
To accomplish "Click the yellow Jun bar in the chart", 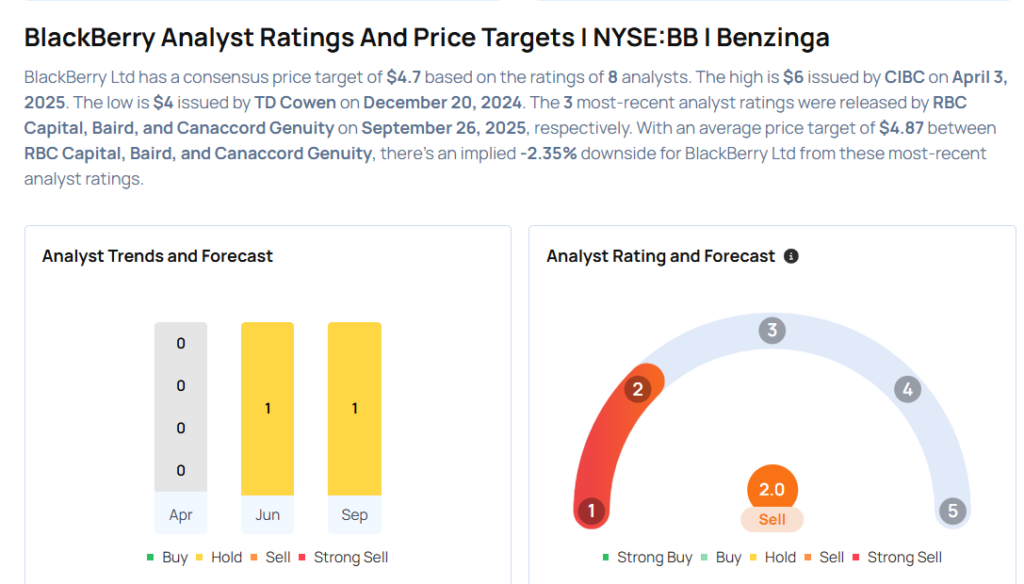I will [267, 408].
